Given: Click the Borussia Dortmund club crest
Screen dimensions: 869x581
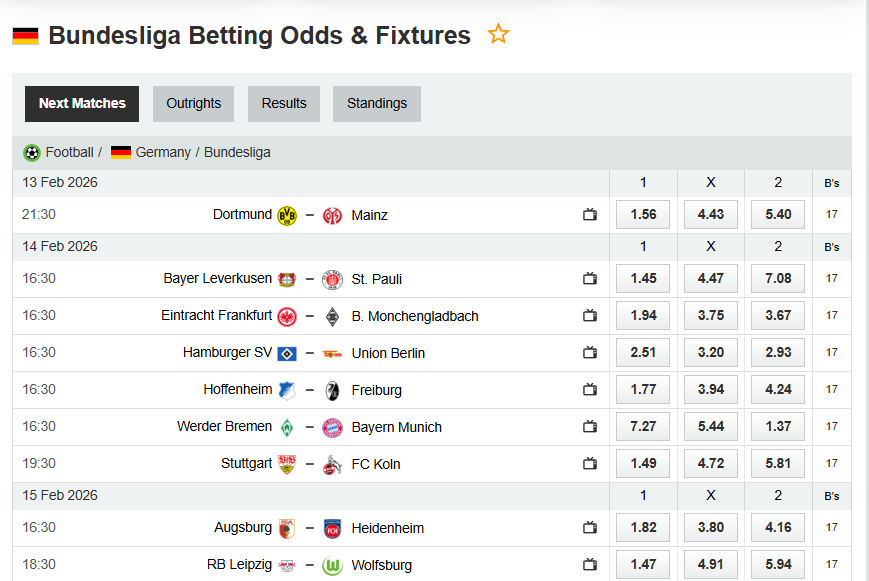Looking at the screenshot, I should pos(286,214).
